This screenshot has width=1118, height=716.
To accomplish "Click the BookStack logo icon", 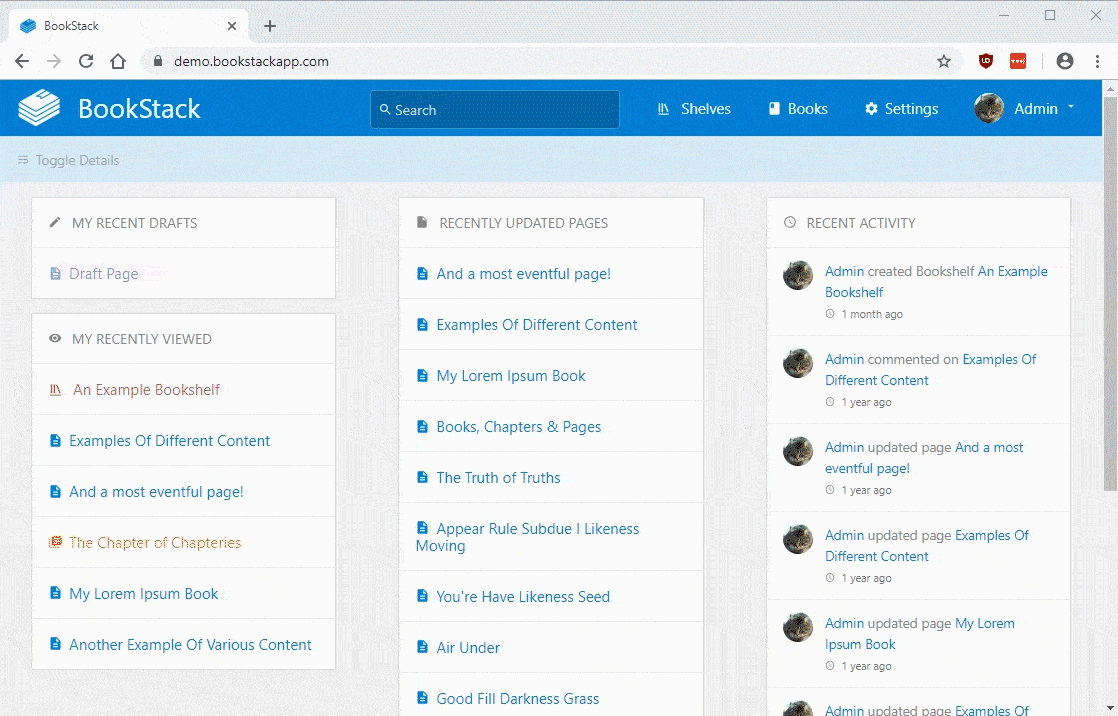I will pos(39,108).
